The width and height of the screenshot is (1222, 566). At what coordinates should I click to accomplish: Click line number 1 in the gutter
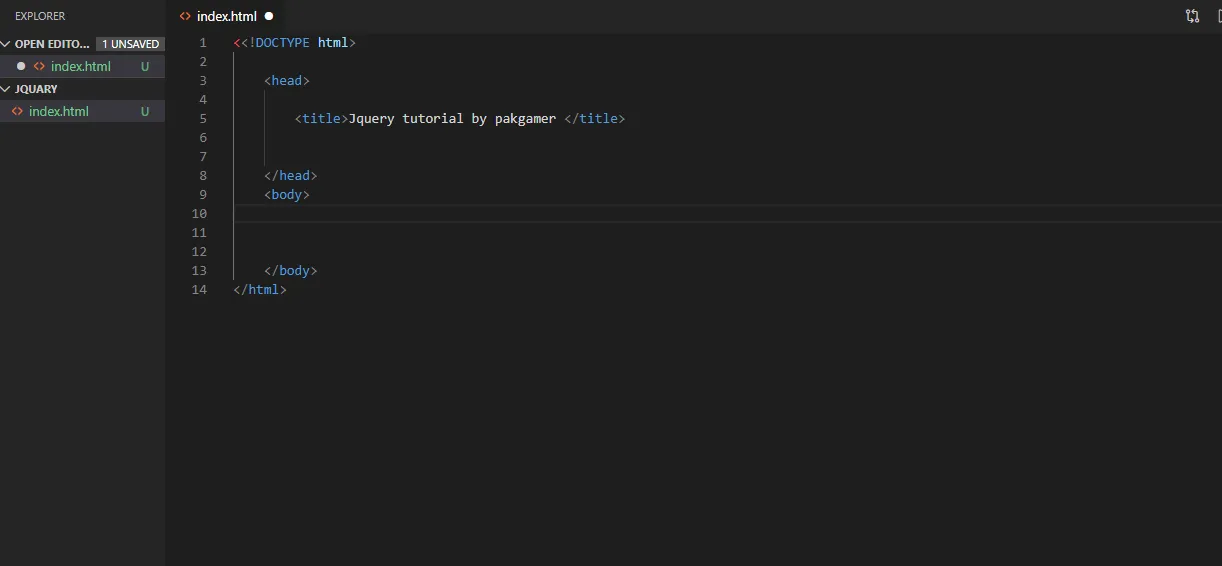pyautogui.click(x=203, y=42)
